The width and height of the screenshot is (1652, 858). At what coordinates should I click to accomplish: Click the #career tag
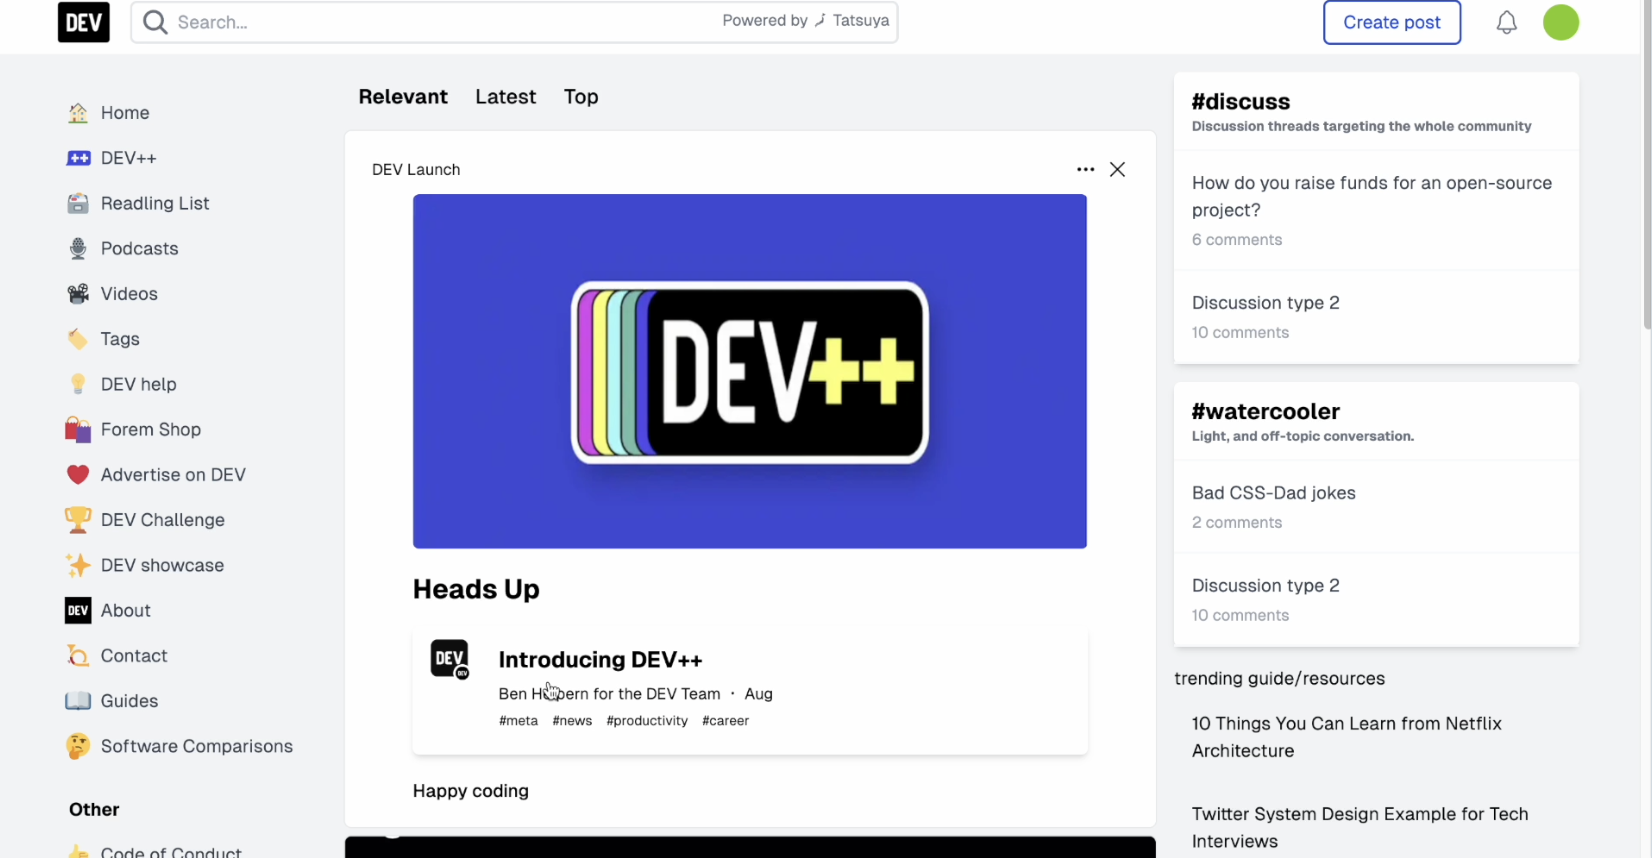click(x=725, y=721)
